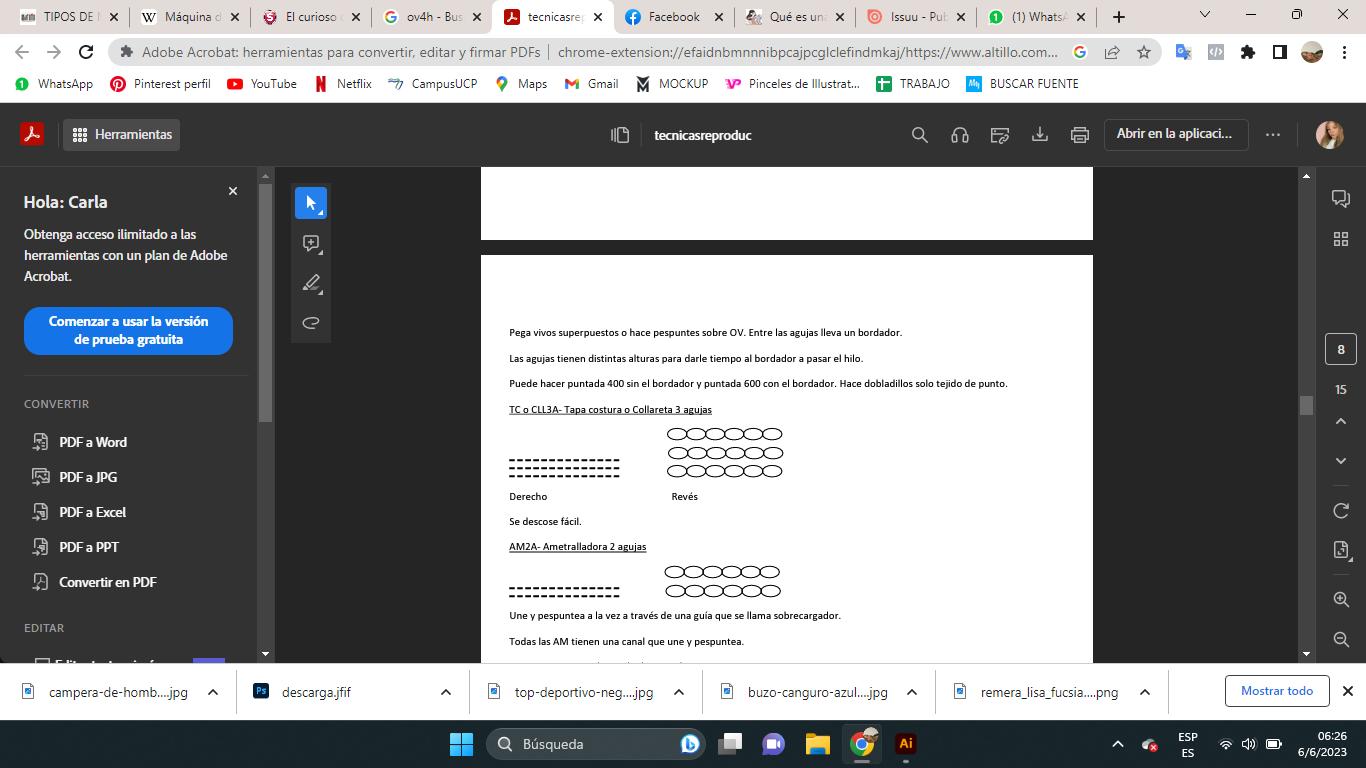Open the CampusUCP bookmark
Image resolution: width=1366 pixels, height=768 pixels.
coord(432,84)
